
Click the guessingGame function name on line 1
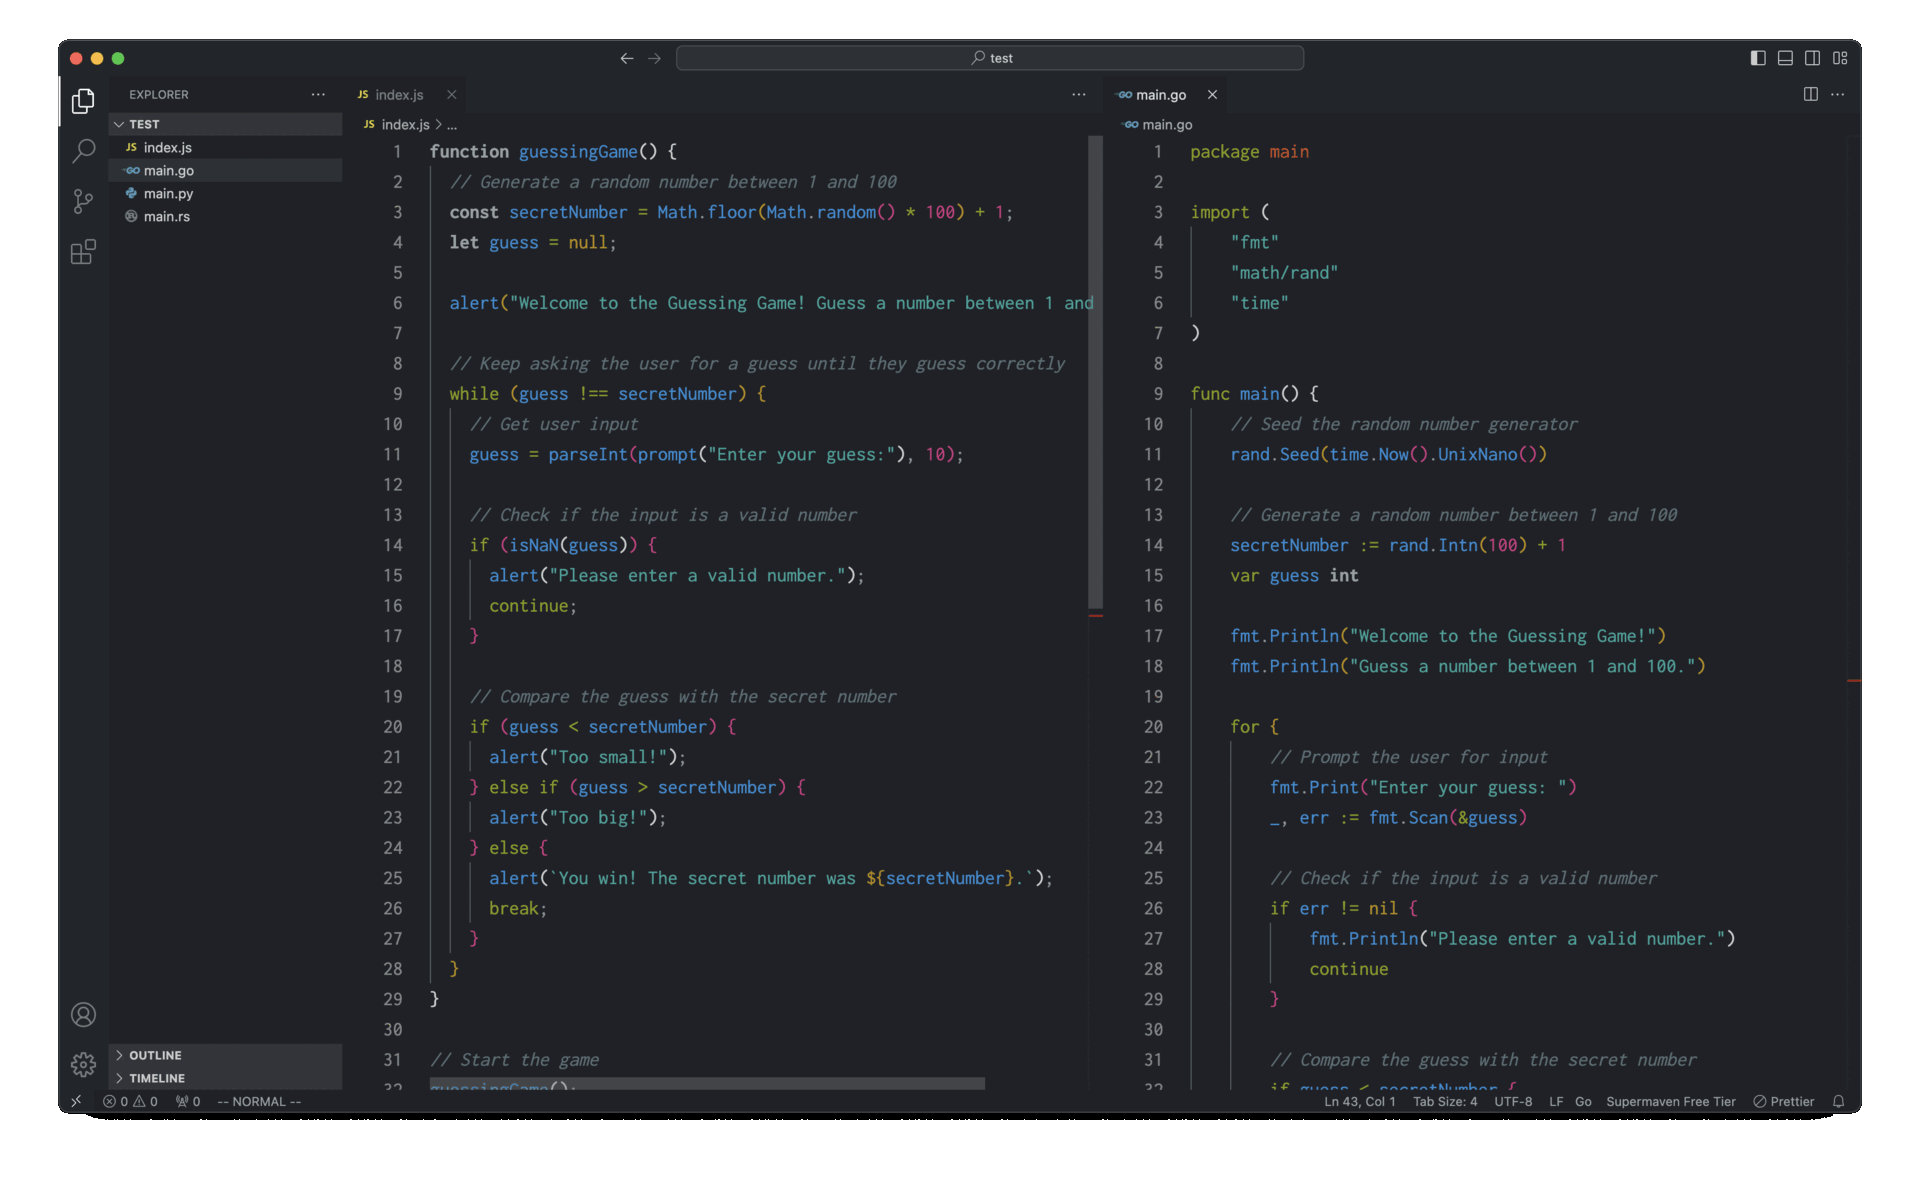click(578, 152)
